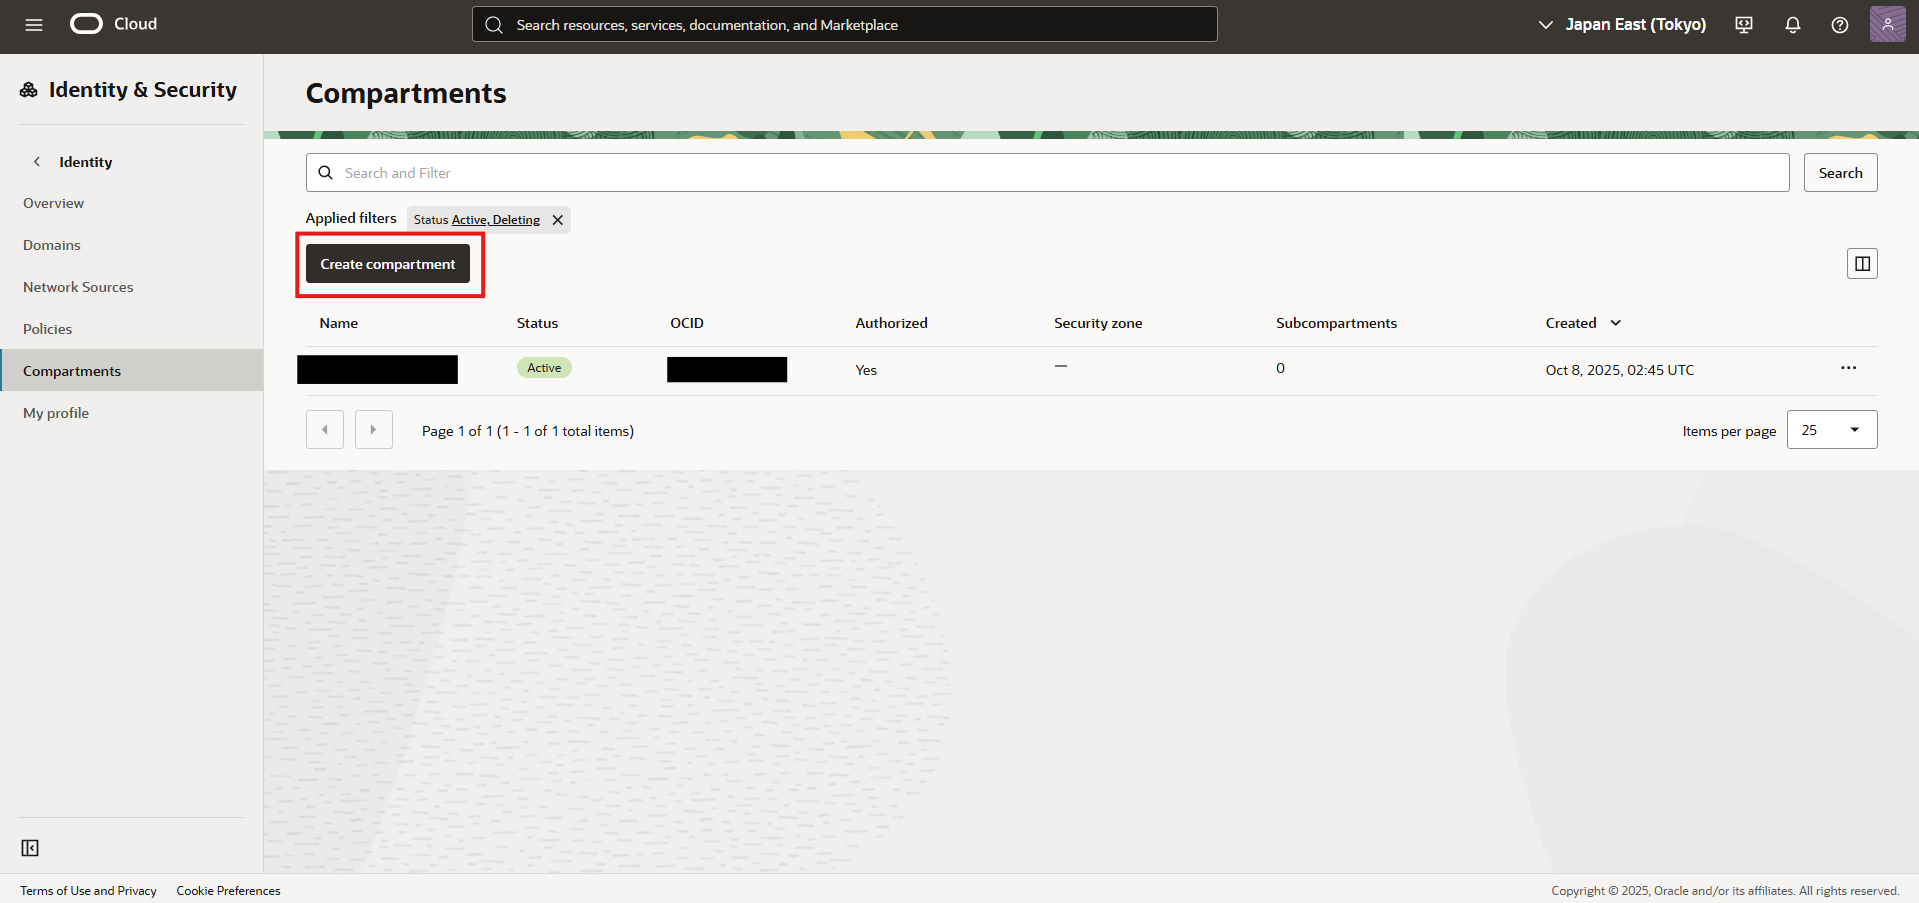Remove the Status Active, Deleting filter
Screen dimensions: 1919x903
click(558, 220)
